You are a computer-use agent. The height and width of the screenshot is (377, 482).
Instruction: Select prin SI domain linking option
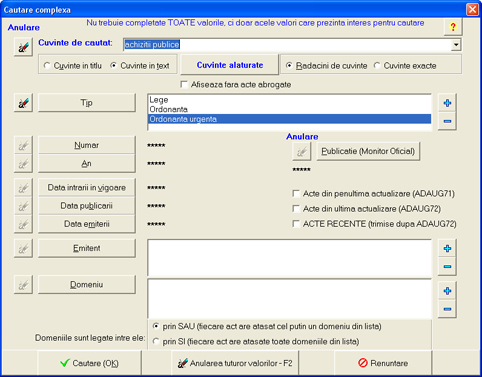[156, 341]
